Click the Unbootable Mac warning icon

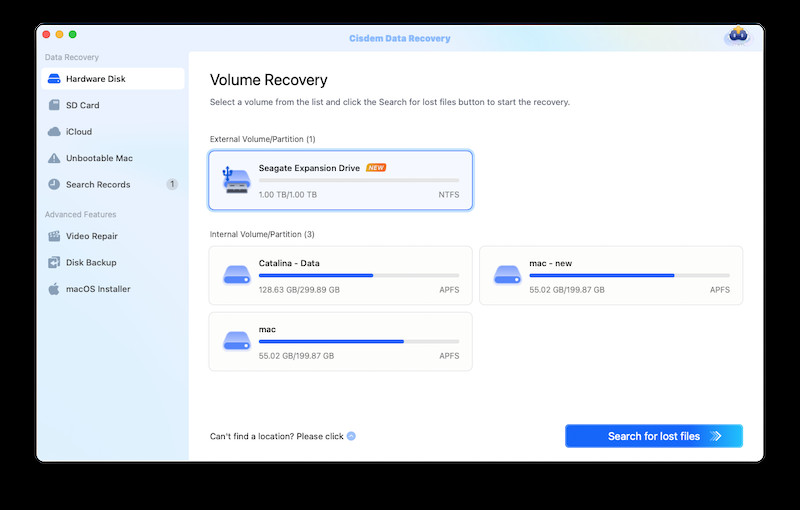pos(54,158)
